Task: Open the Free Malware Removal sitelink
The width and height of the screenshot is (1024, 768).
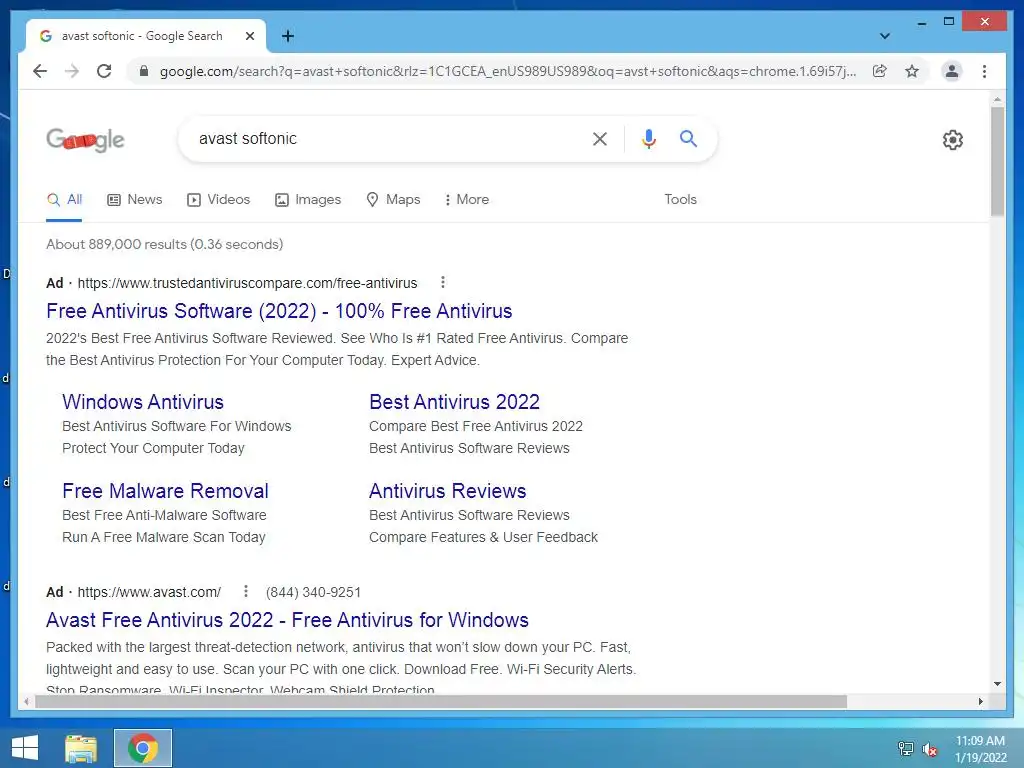Action: tap(165, 490)
